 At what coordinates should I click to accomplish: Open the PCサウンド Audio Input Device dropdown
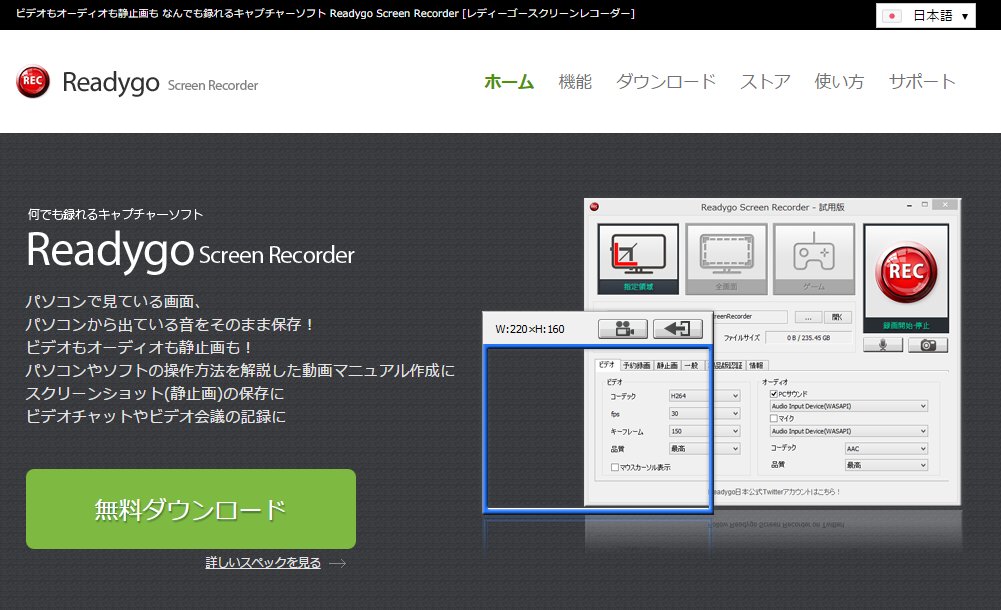coord(848,406)
